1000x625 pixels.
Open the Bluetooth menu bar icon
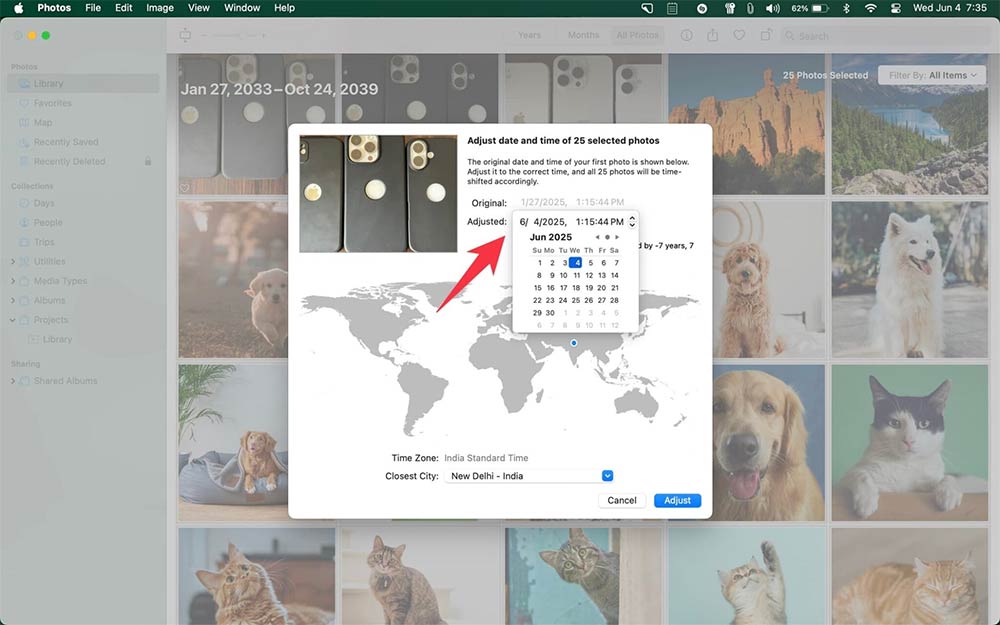point(847,7)
